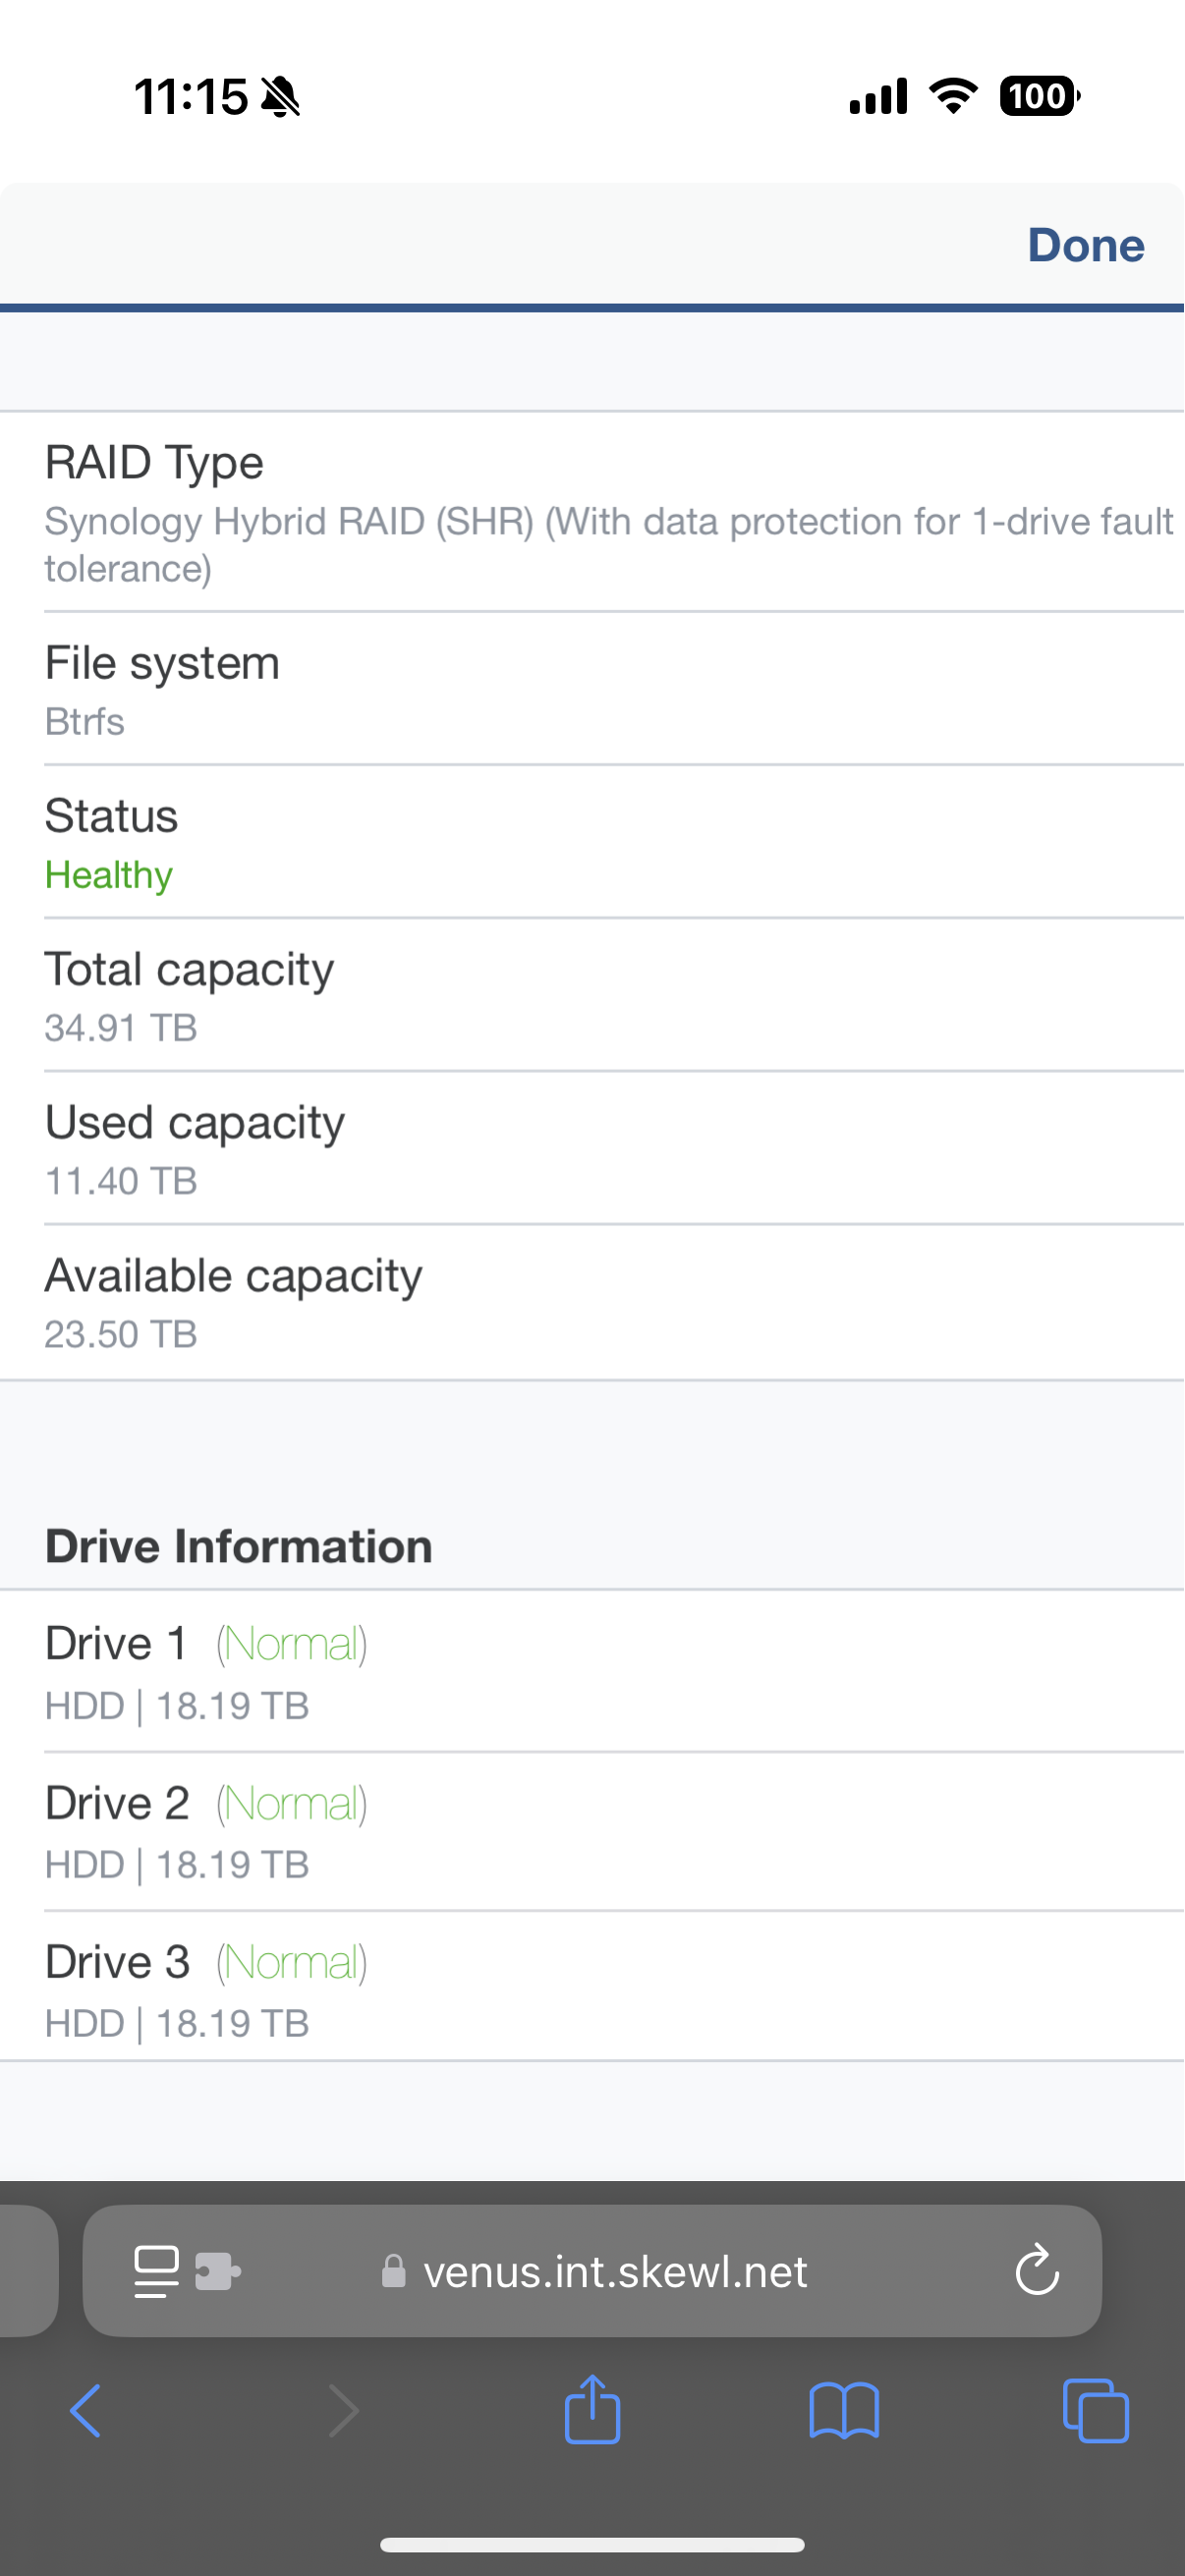The width and height of the screenshot is (1185, 2576).
Task: Tap the battery indicator in status bar
Action: [x=1039, y=96]
